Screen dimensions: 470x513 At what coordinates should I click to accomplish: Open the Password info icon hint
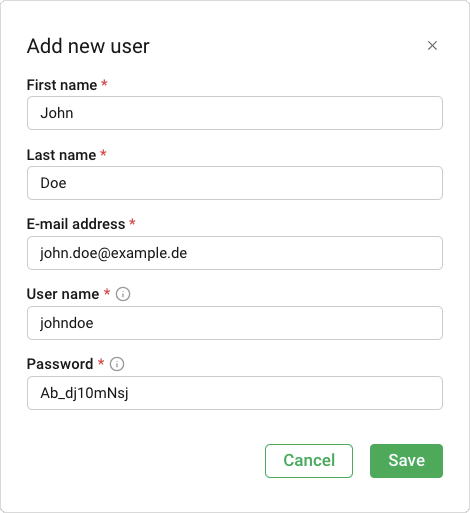point(117,364)
